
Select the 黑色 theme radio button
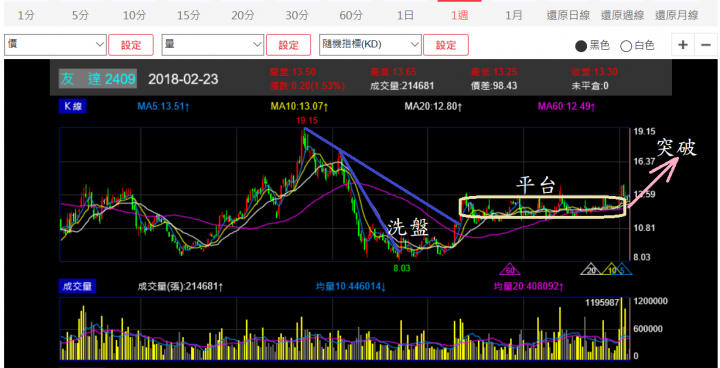click(x=581, y=45)
